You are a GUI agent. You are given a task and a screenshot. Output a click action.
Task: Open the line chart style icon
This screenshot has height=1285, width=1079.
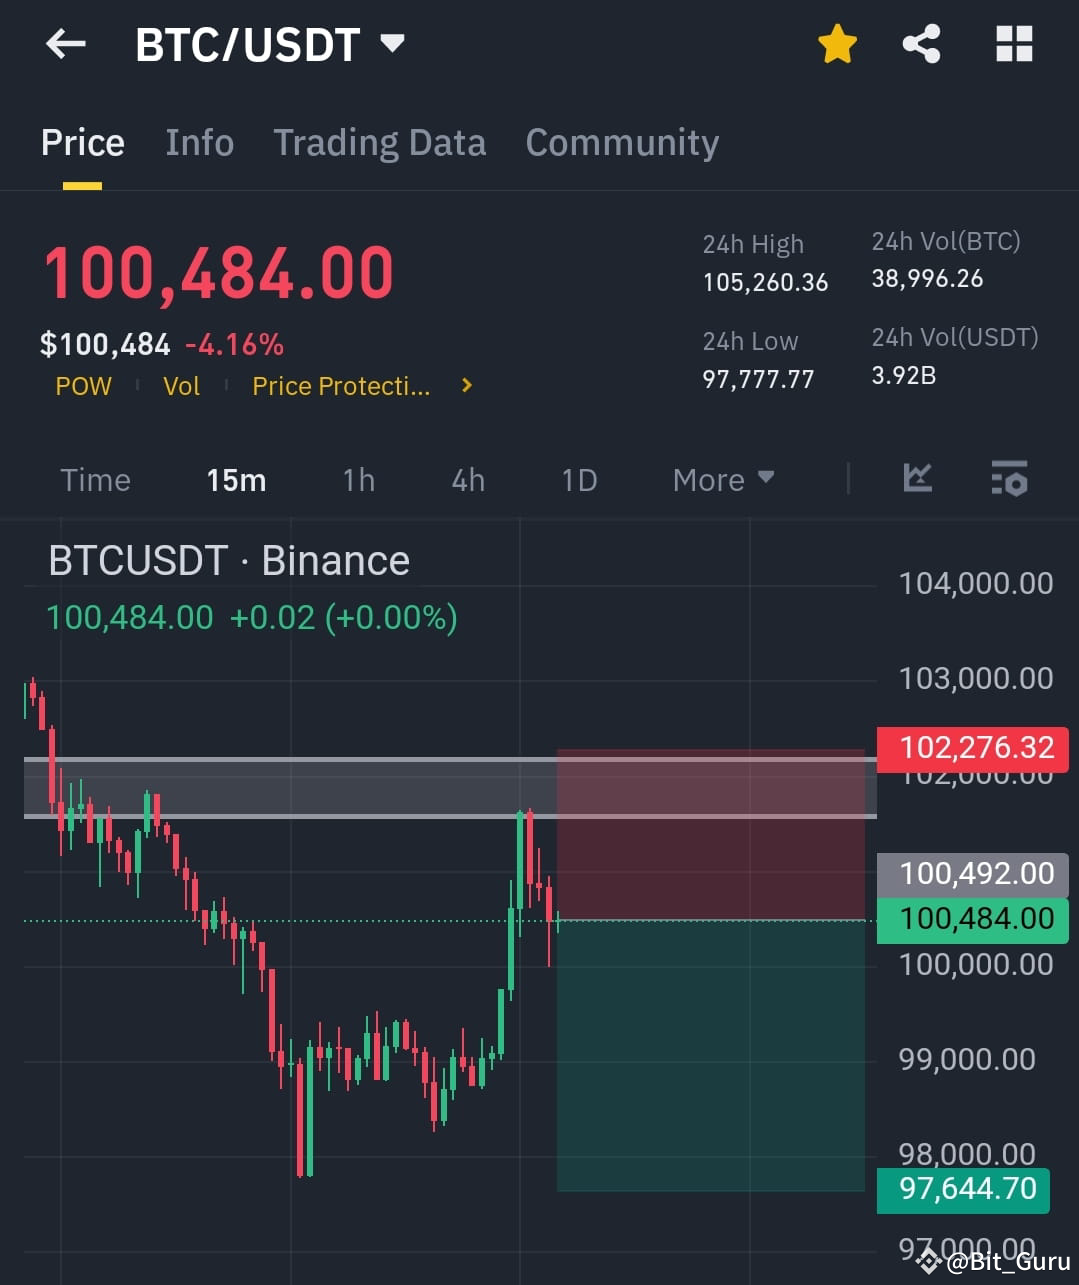[x=916, y=479]
